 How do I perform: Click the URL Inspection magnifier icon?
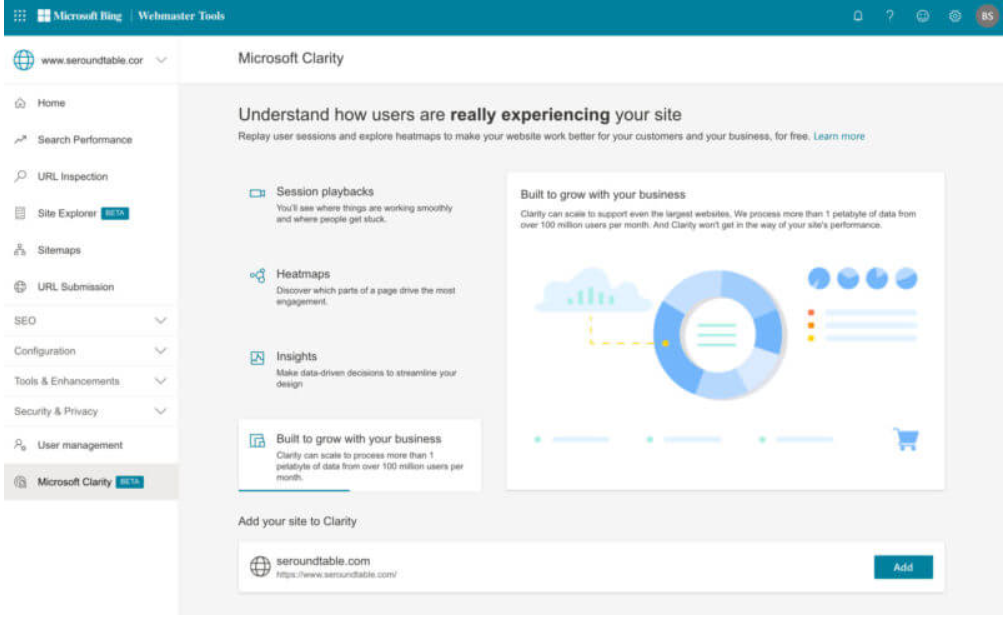(x=21, y=176)
